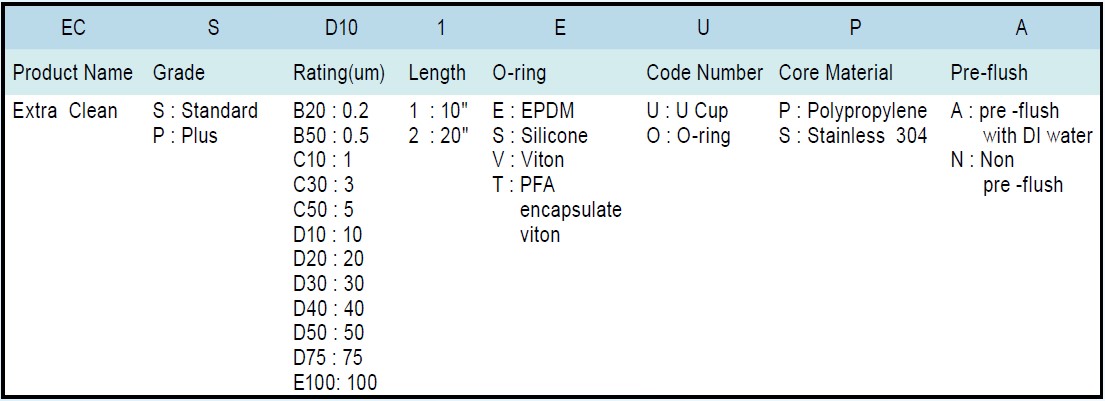Click the Pre-flush column header
1105x401 pixels.
pos(989,73)
